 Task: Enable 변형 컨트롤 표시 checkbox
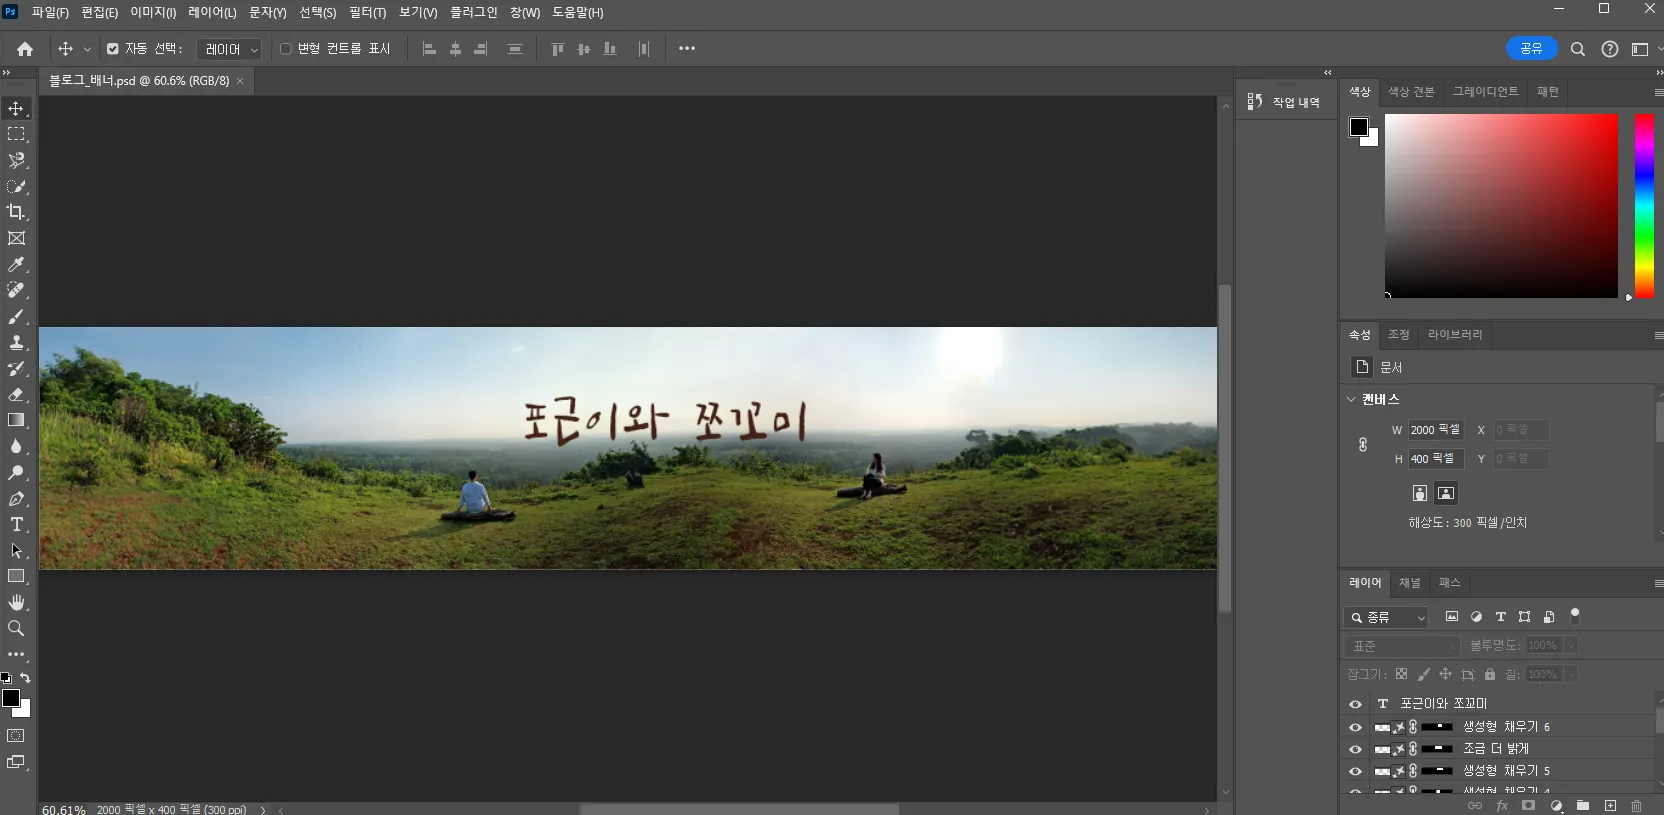pos(286,49)
